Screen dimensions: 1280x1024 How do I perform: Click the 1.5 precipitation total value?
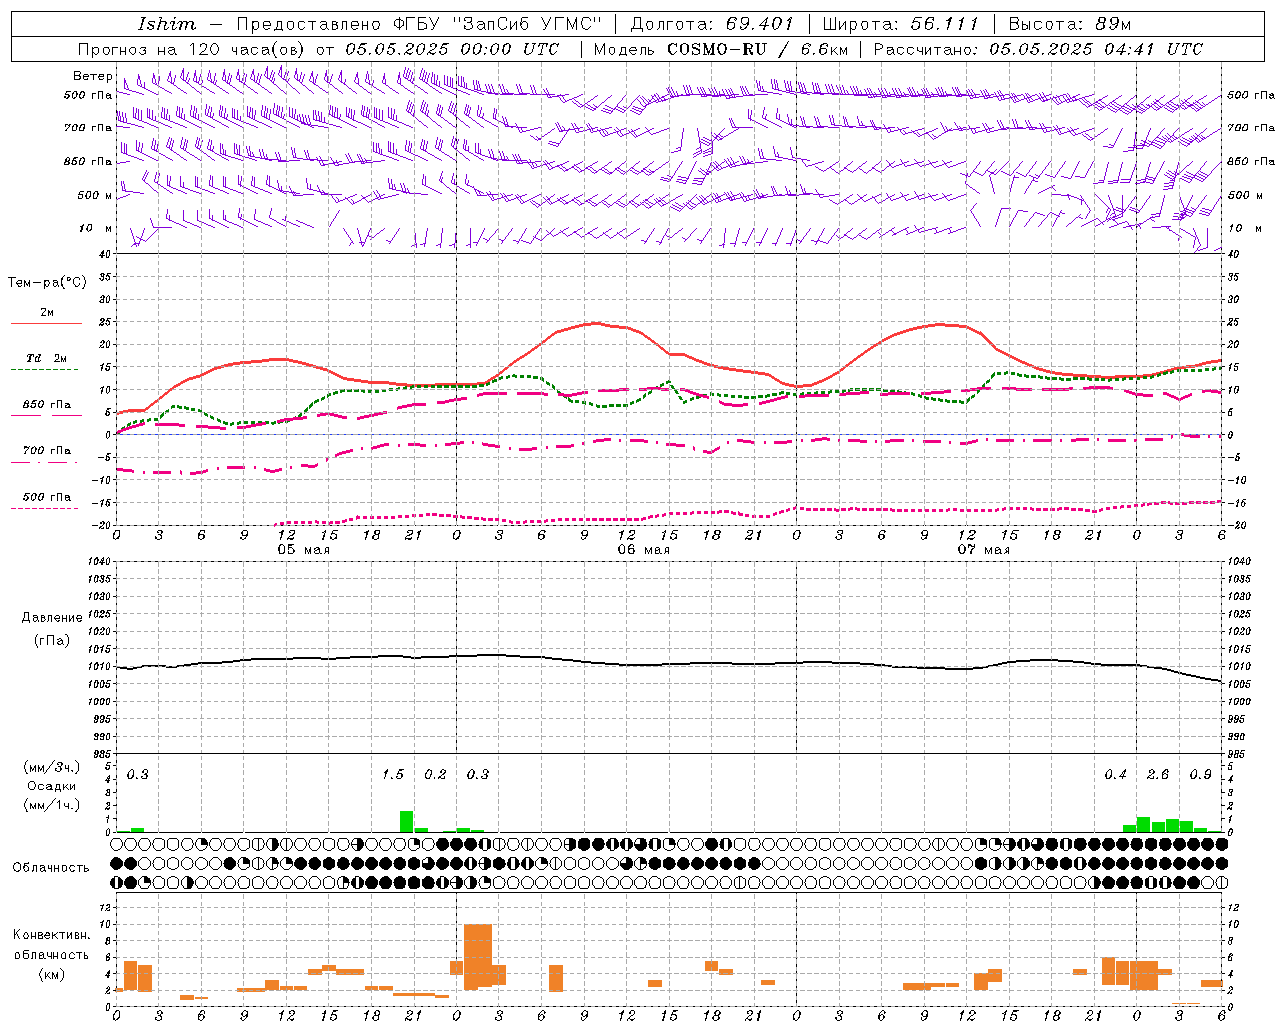tap(393, 774)
